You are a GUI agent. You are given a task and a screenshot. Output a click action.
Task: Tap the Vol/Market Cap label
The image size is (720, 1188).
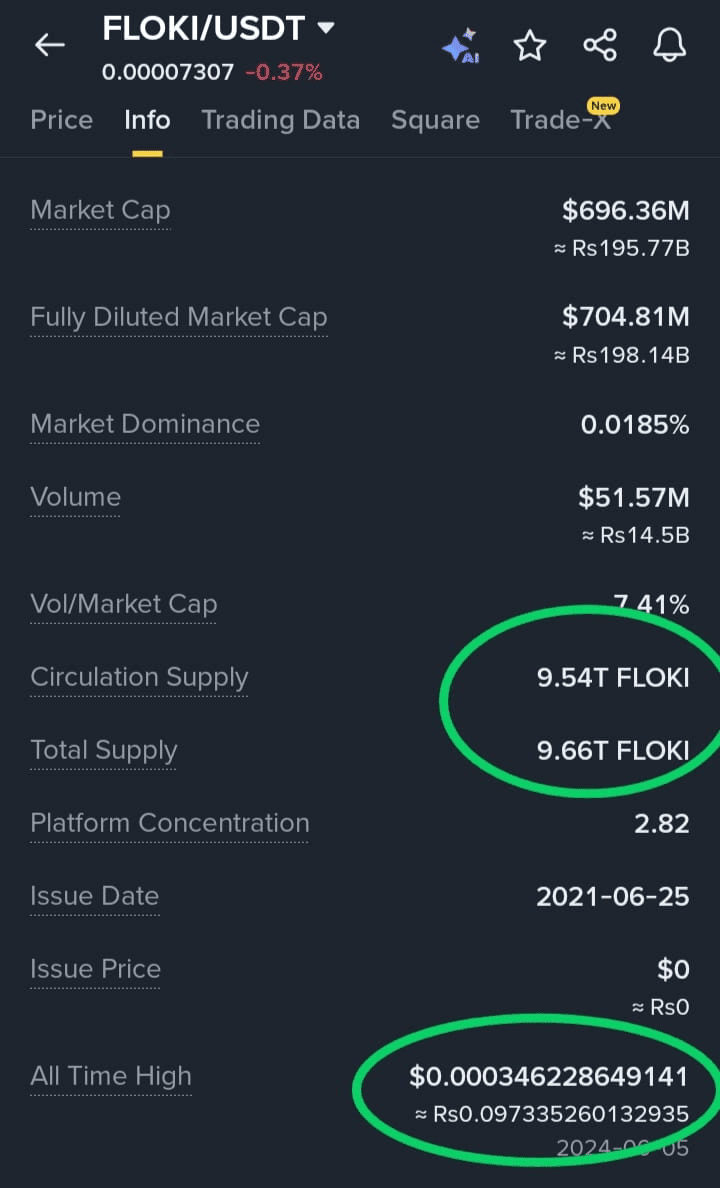click(x=123, y=604)
